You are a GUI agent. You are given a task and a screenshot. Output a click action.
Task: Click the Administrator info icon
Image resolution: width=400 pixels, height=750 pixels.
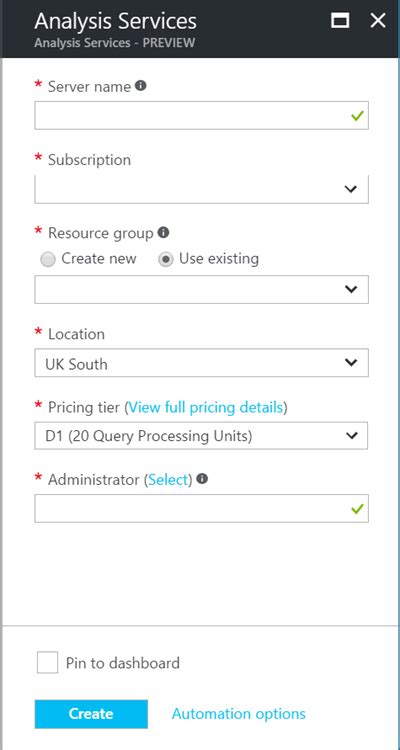tap(202, 479)
